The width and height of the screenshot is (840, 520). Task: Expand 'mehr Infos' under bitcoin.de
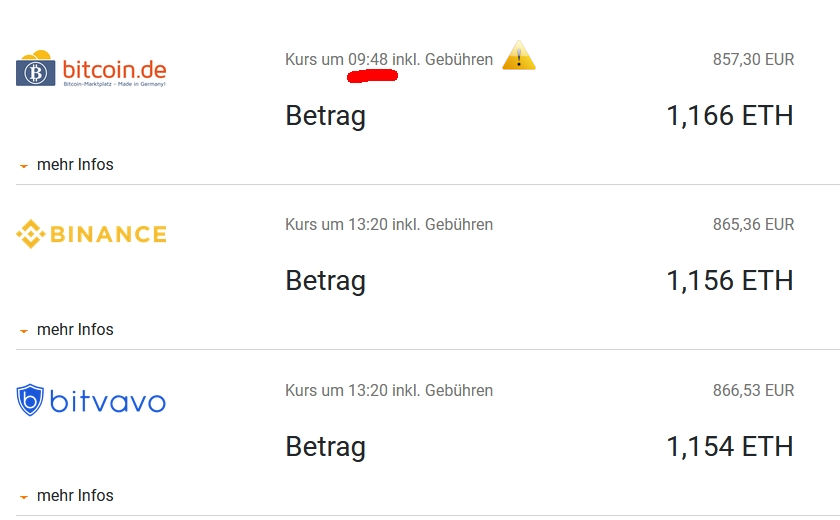[75, 165]
